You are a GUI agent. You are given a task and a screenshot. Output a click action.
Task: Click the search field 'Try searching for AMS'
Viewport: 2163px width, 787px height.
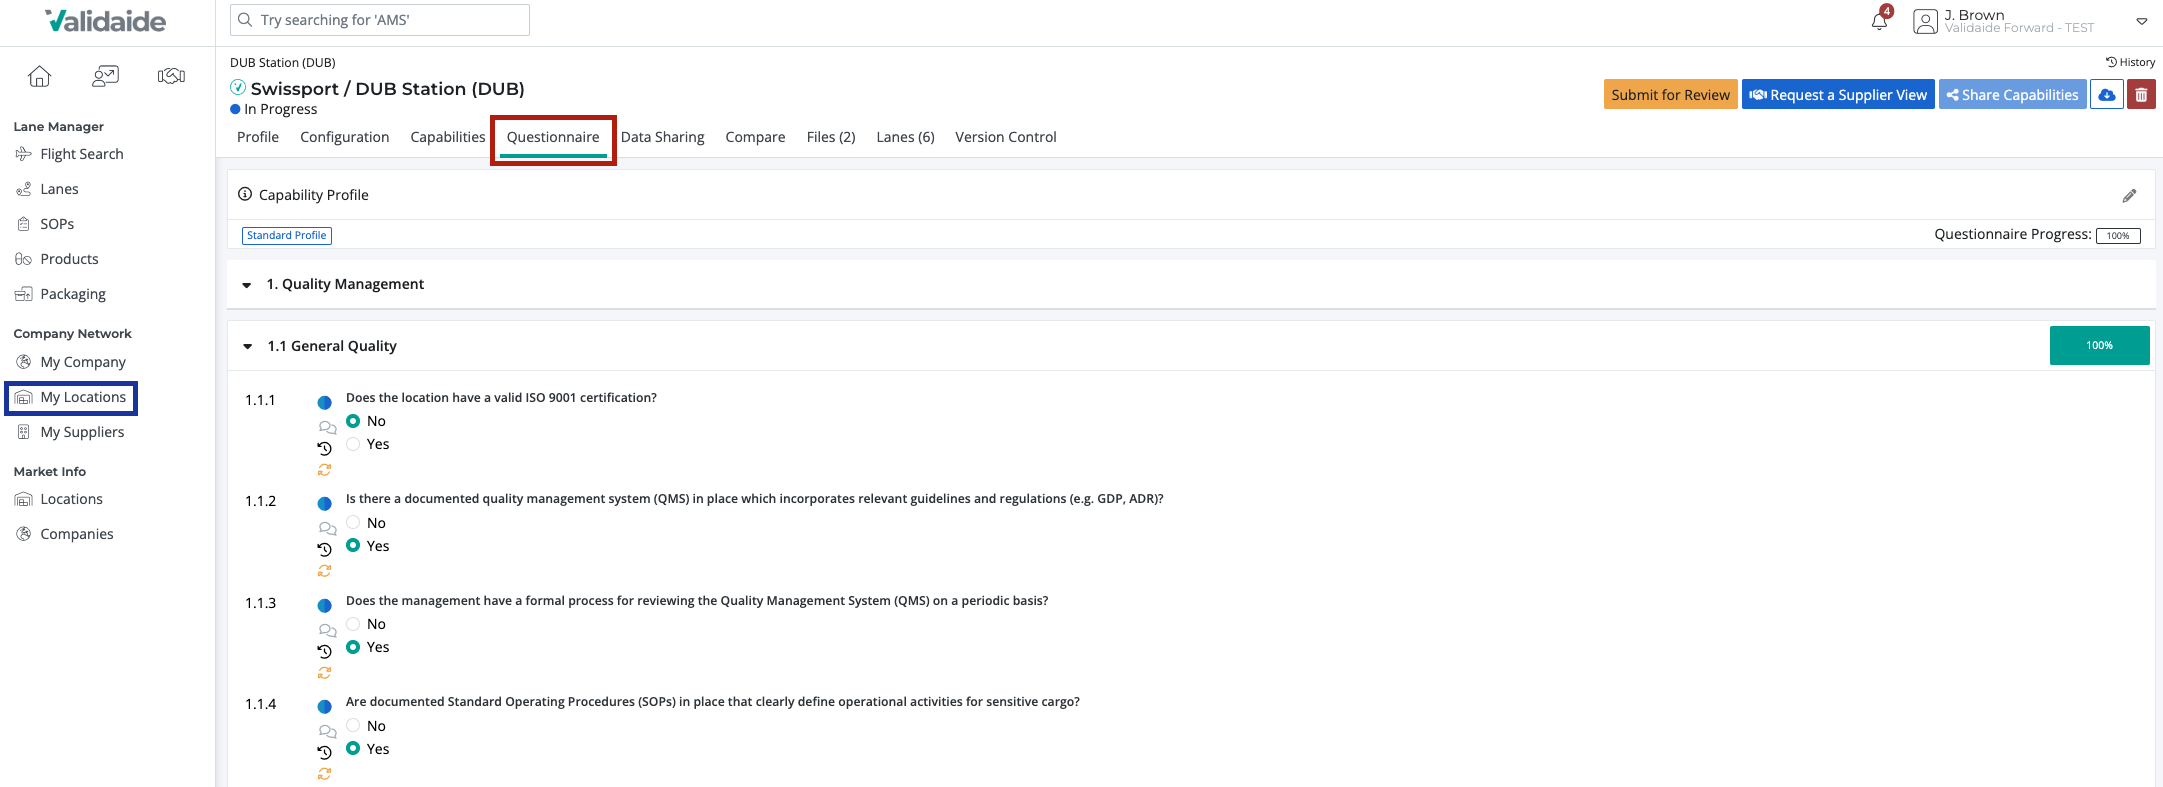(x=380, y=20)
